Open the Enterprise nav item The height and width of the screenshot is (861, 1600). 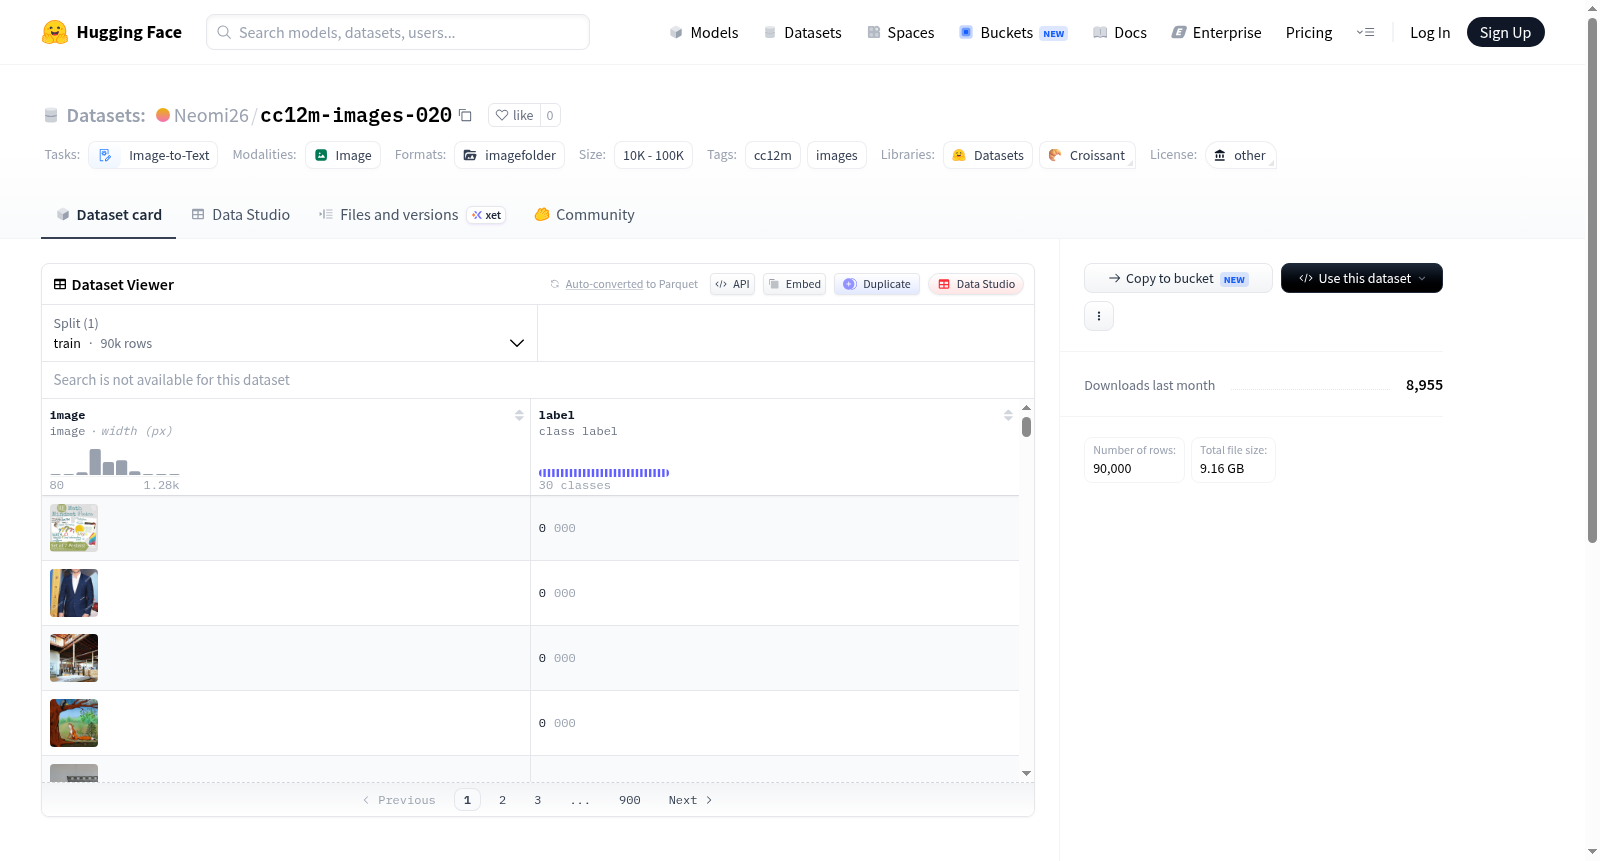(1216, 32)
